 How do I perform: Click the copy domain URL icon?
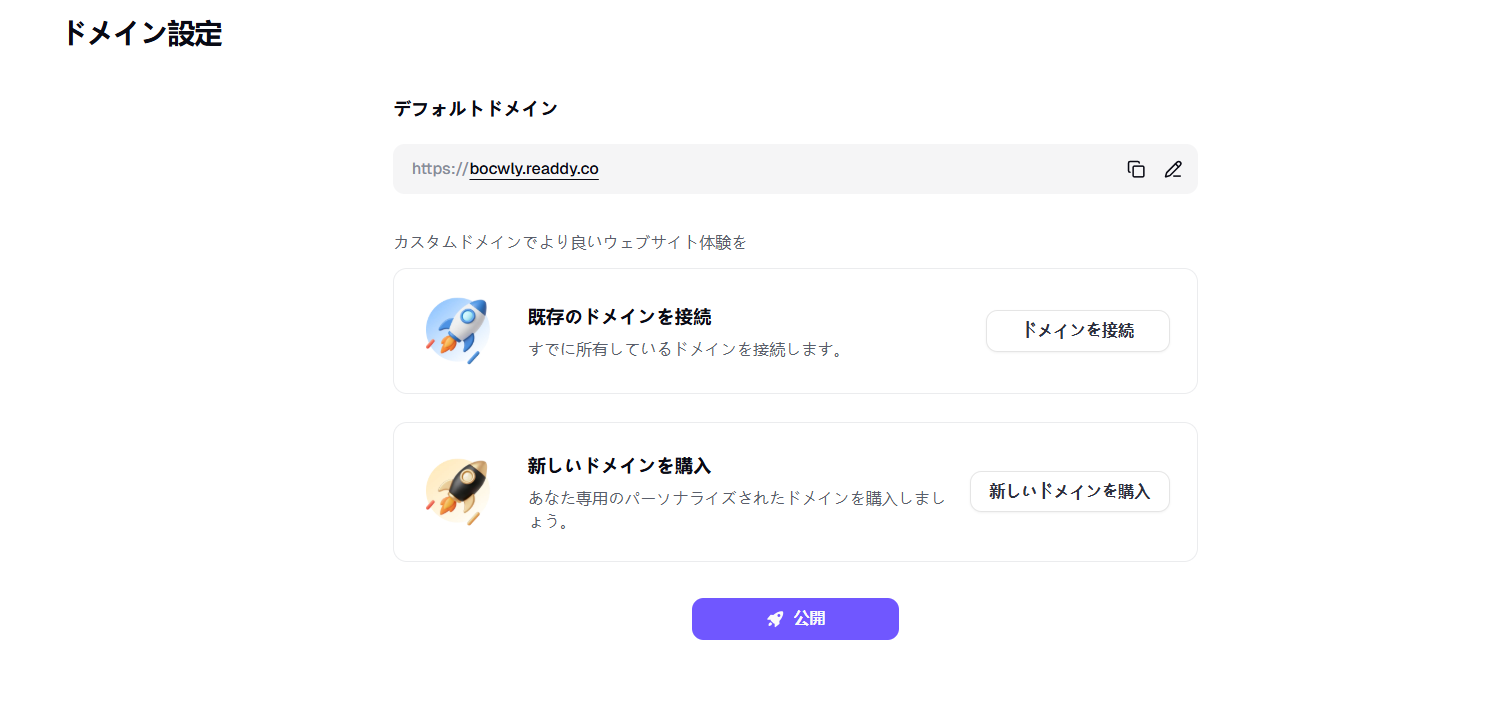[1136, 169]
